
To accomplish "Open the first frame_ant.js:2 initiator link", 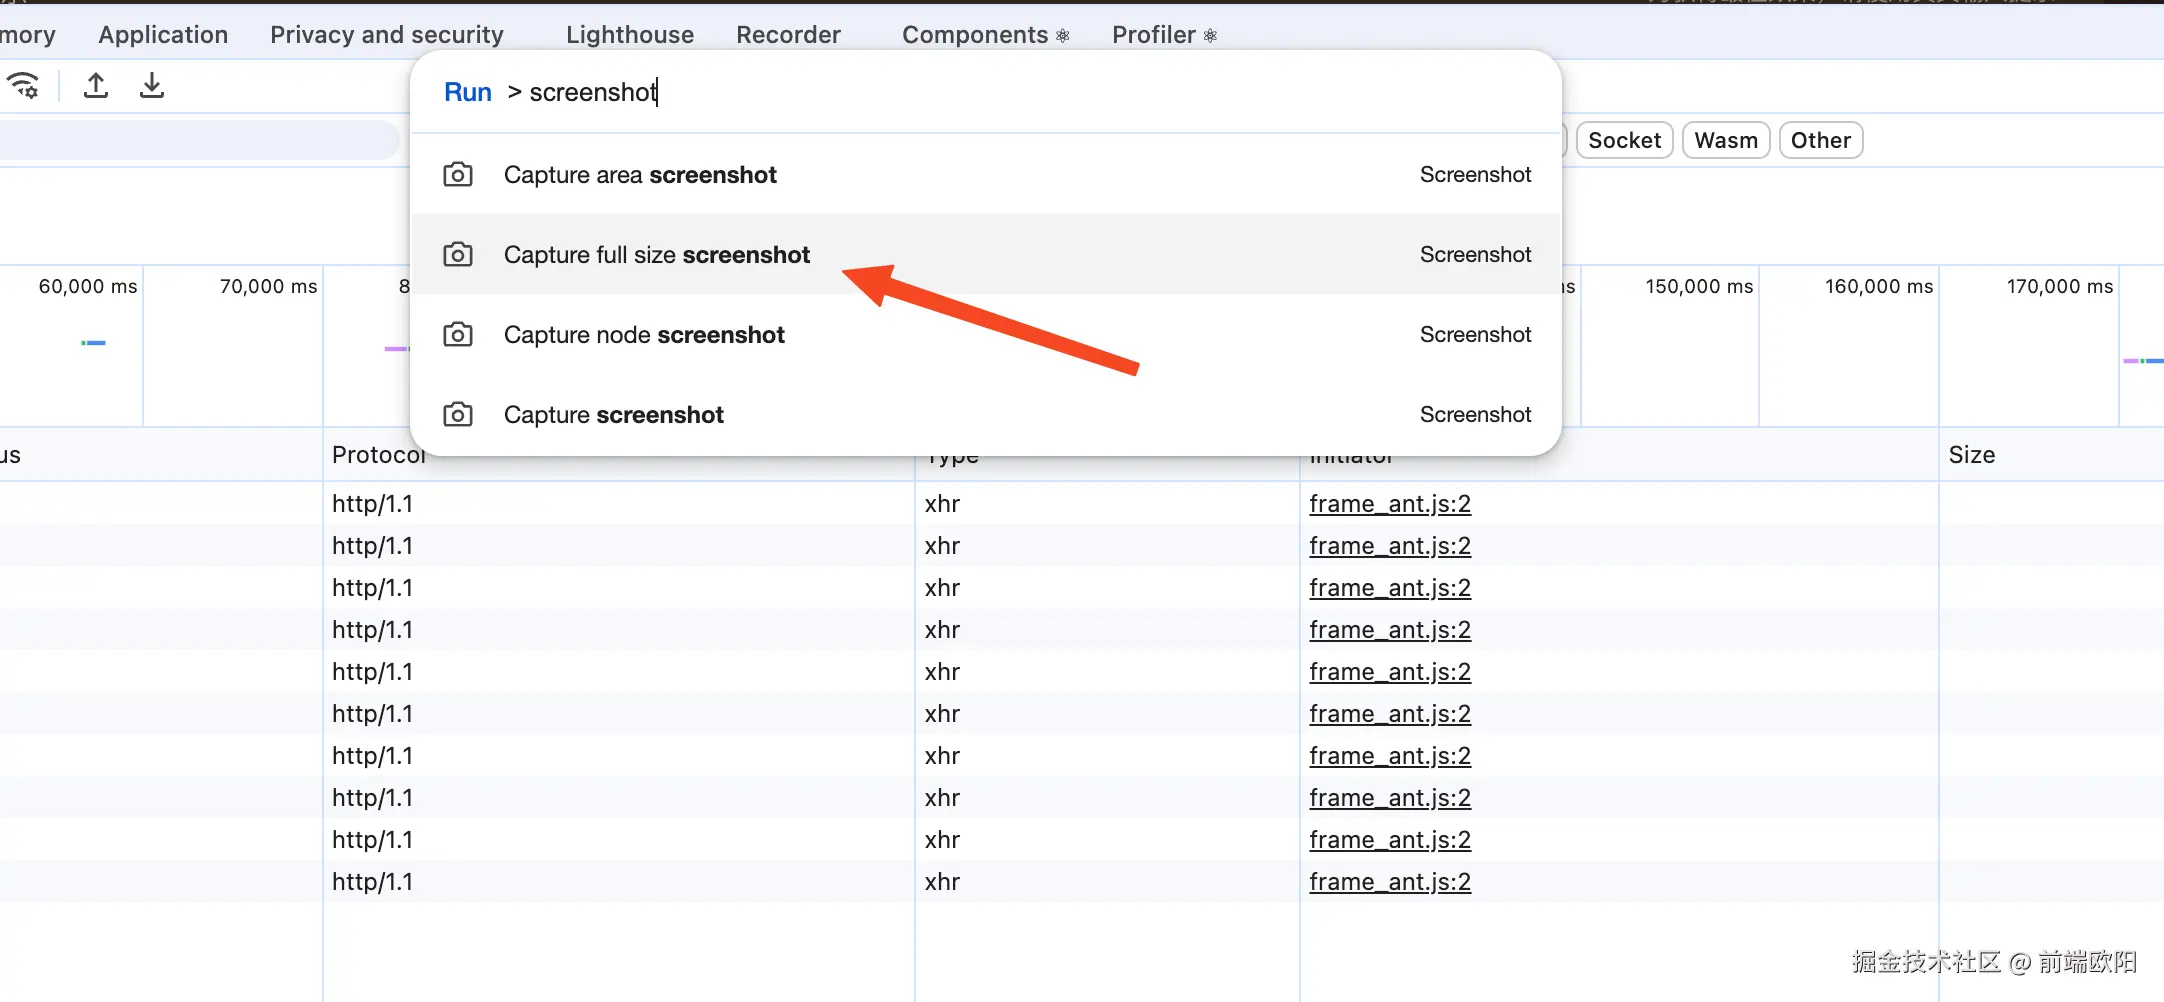I will (1390, 504).
